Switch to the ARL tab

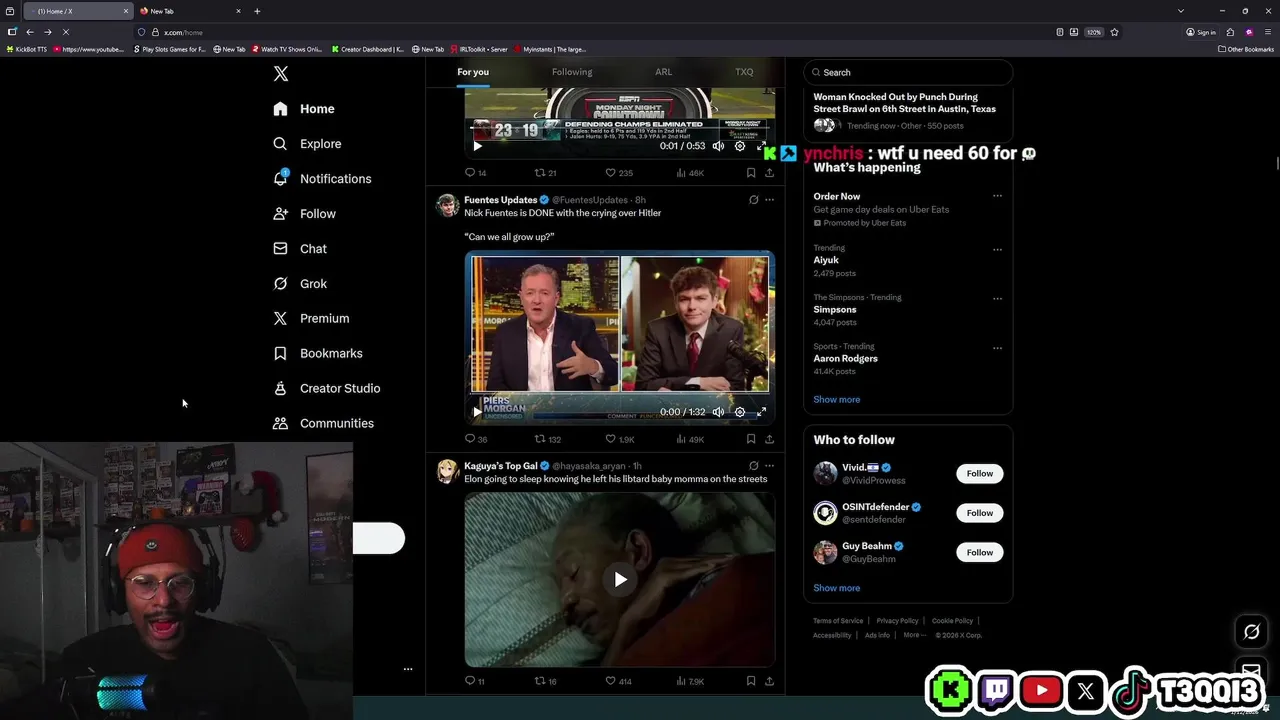click(664, 72)
